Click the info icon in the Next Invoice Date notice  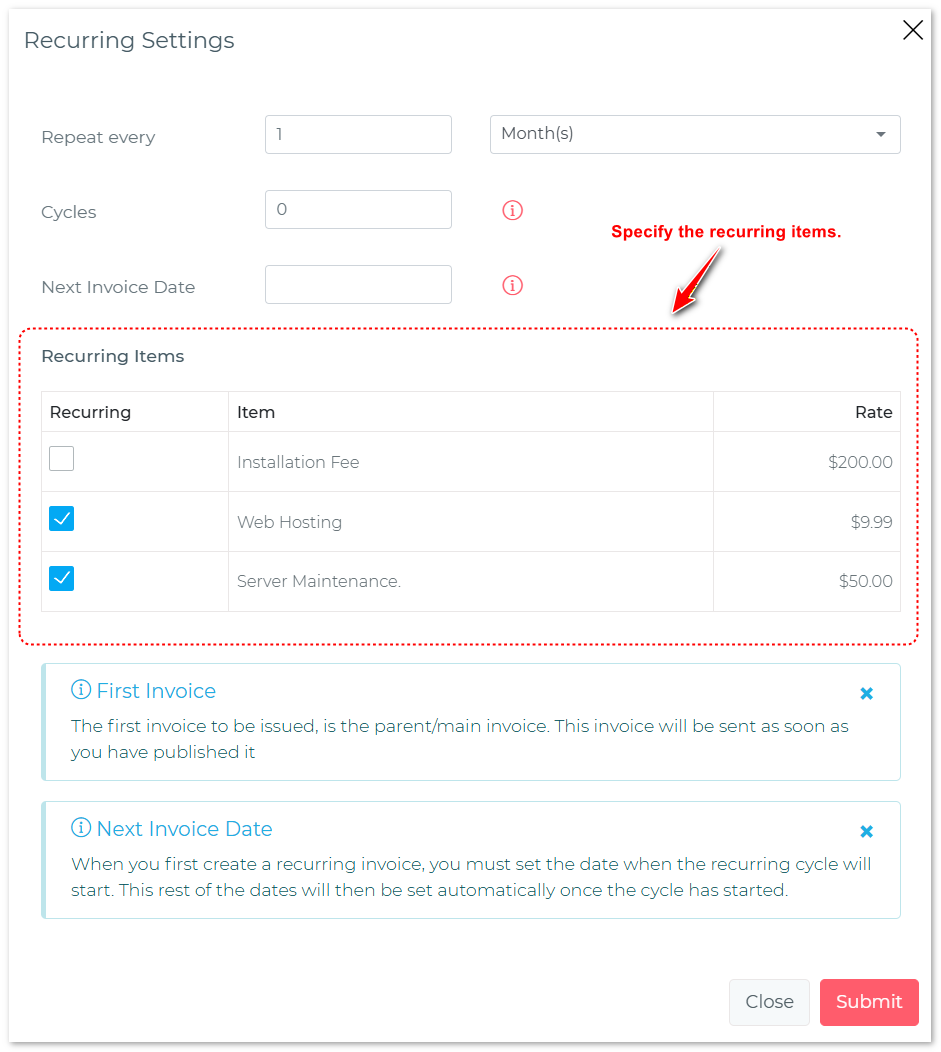click(79, 828)
